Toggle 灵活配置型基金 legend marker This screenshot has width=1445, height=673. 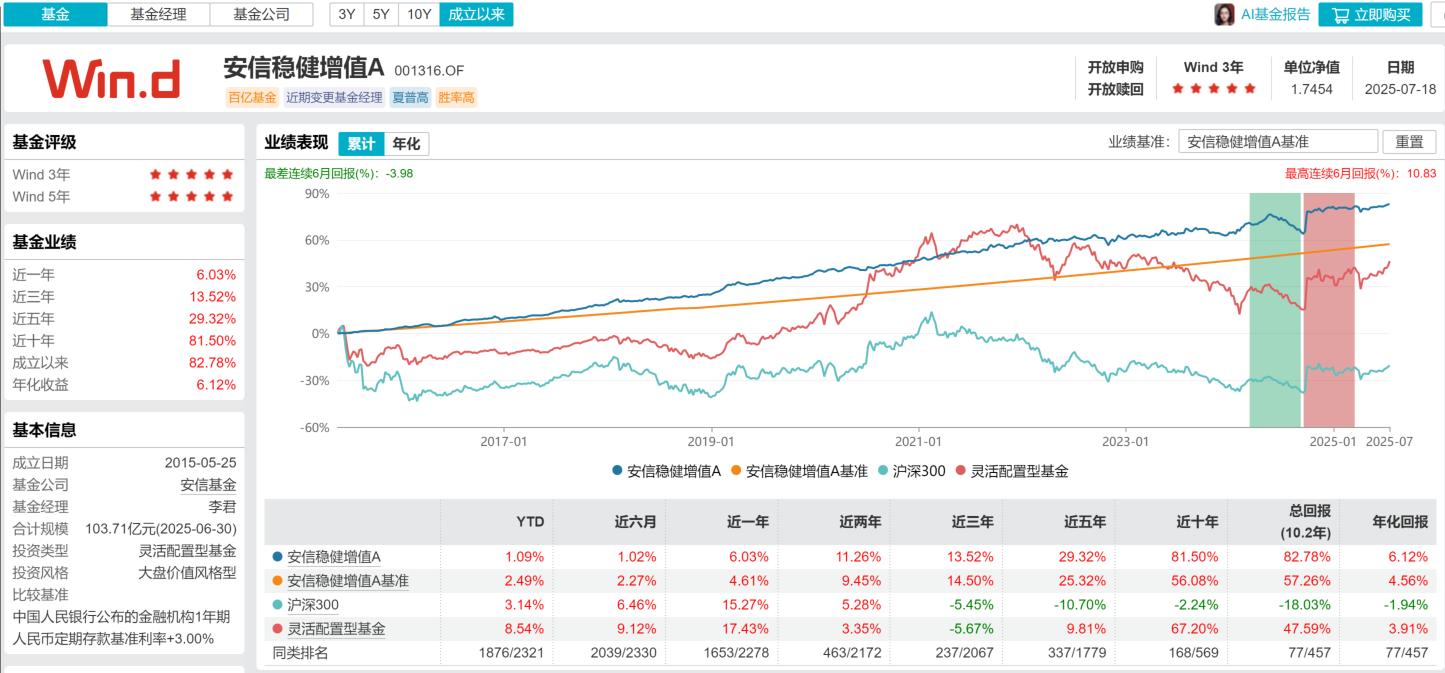coord(962,471)
